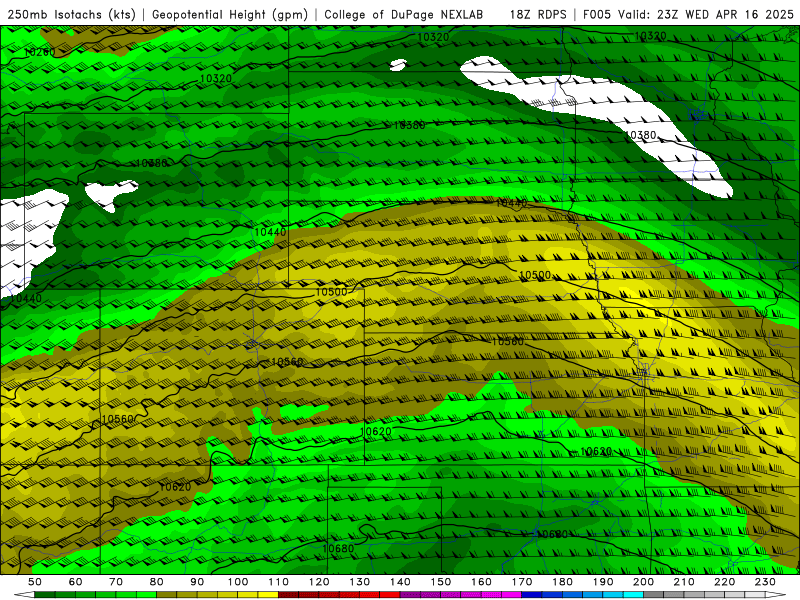
Task: Click the 190 value on the color scale
Action: tap(603, 582)
